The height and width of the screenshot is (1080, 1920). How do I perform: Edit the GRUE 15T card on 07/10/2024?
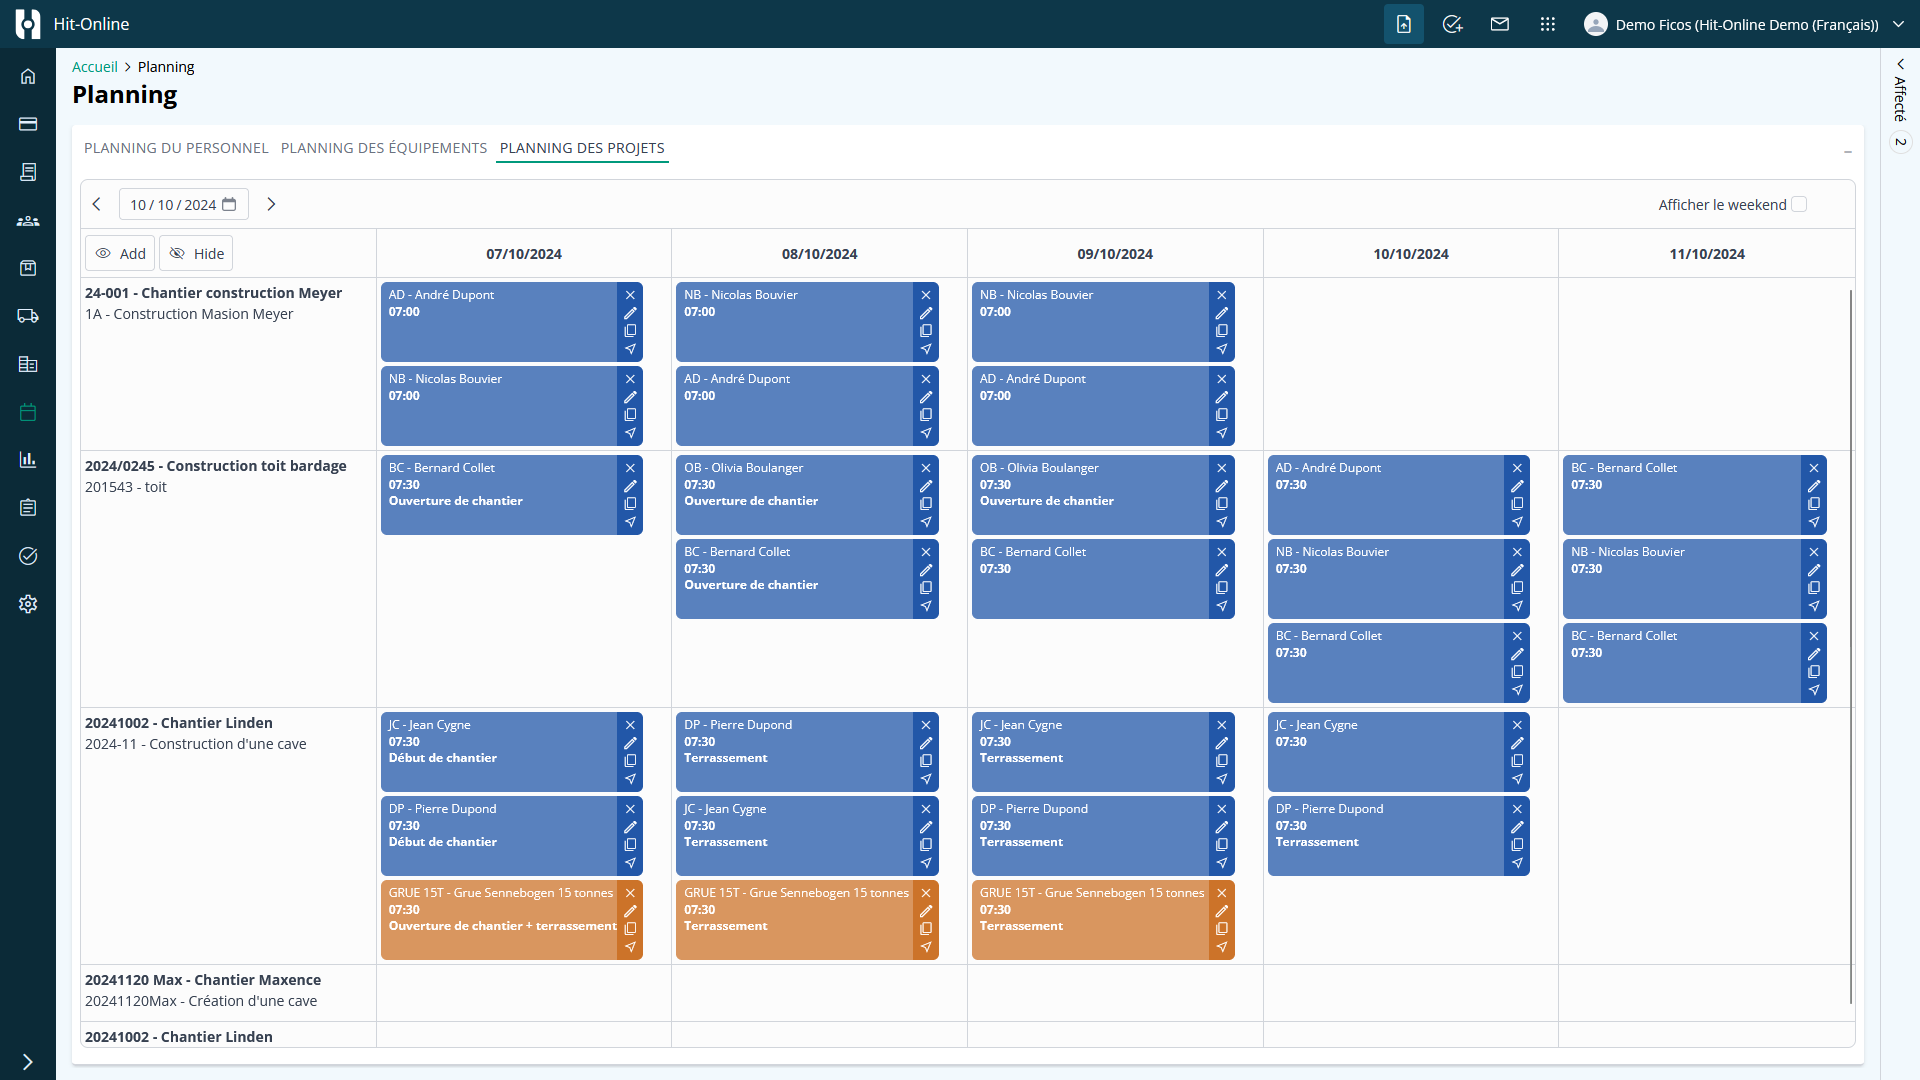[x=630, y=911]
